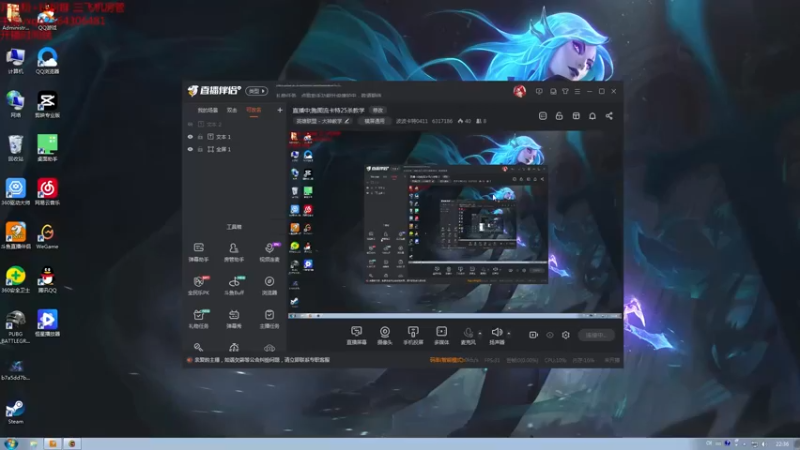Open WeGame desktop shortcut

(x=47, y=236)
